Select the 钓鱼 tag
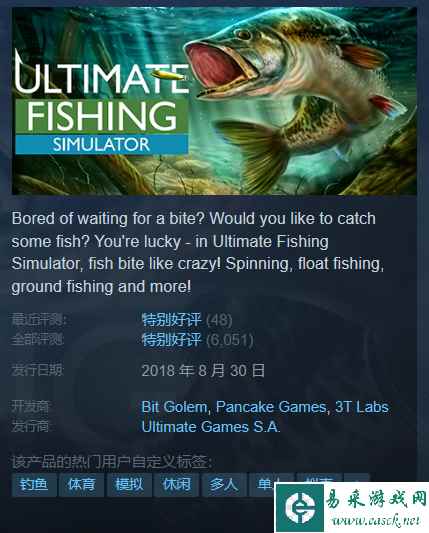This screenshot has height=533, width=429. [34, 485]
